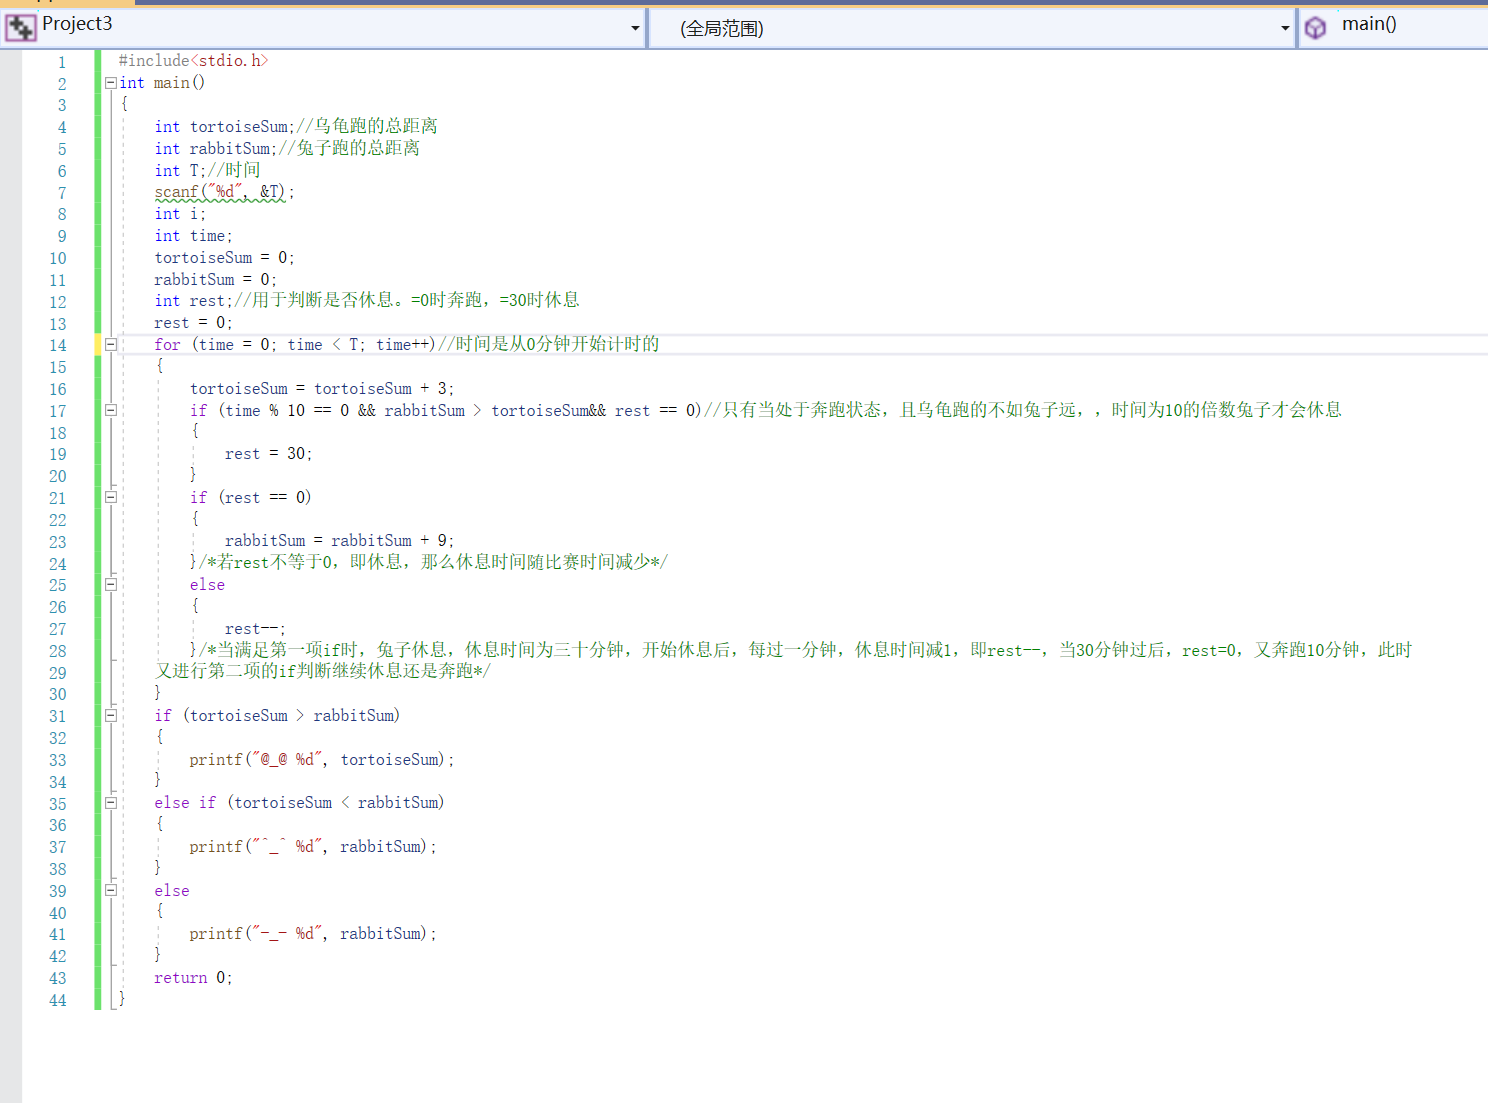1488x1103 pixels.
Task: Collapse the if block on line 17
Action: [x=111, y=410]
